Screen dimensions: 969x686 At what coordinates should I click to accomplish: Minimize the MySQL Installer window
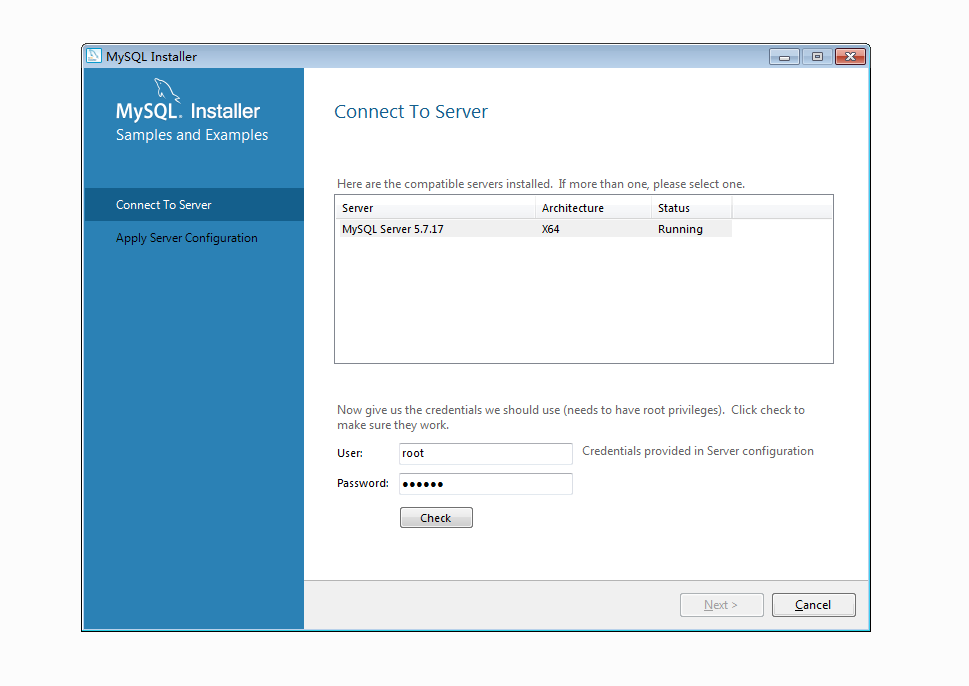(x=784, y=57)
